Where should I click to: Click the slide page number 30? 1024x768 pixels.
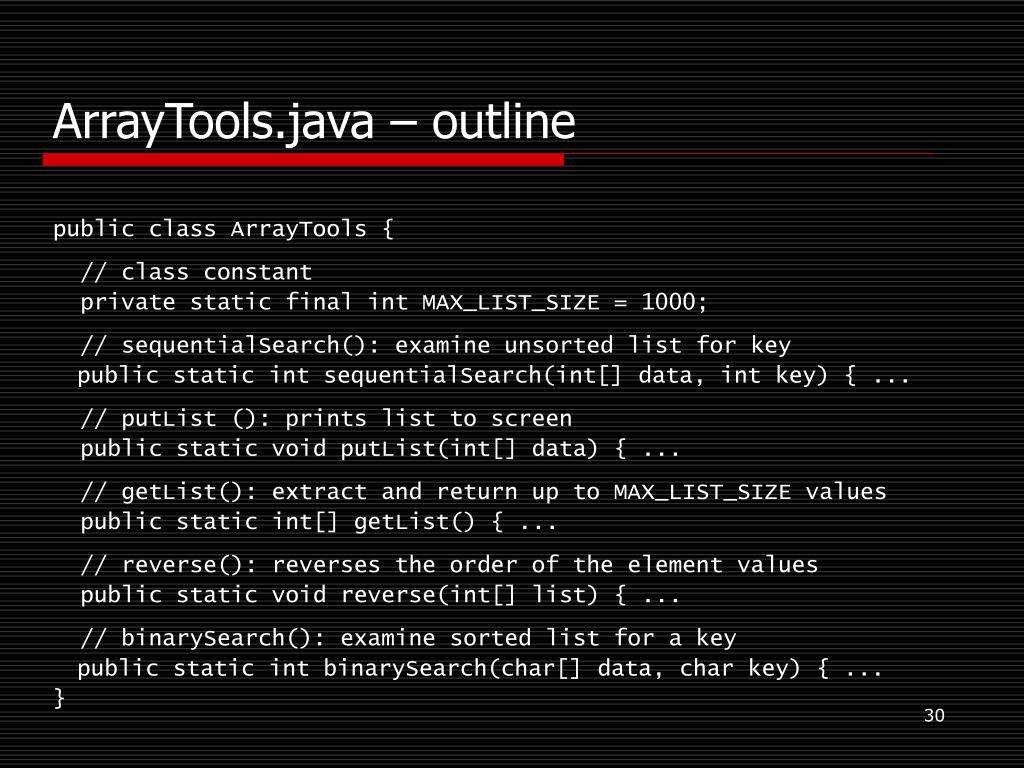pos(935,716)
